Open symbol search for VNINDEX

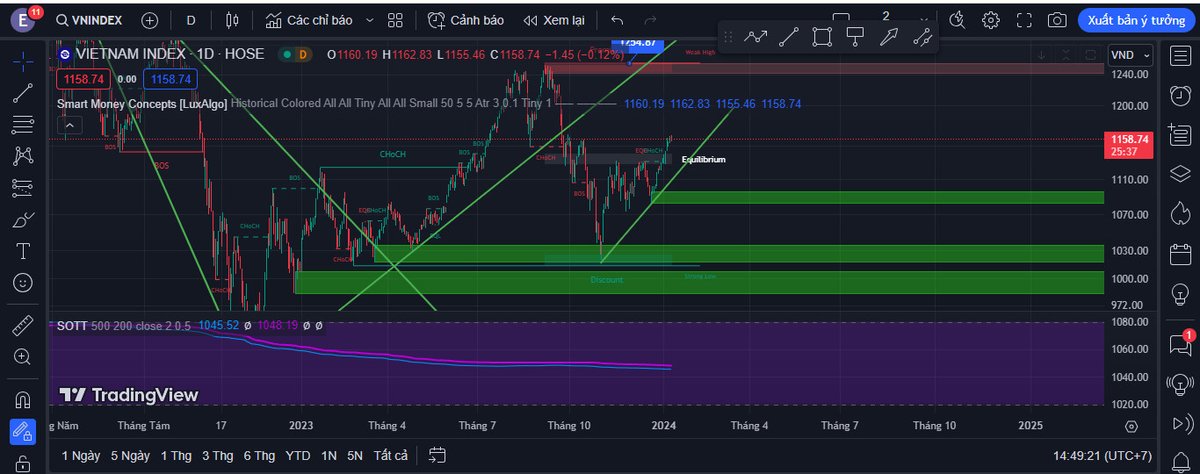91,20
